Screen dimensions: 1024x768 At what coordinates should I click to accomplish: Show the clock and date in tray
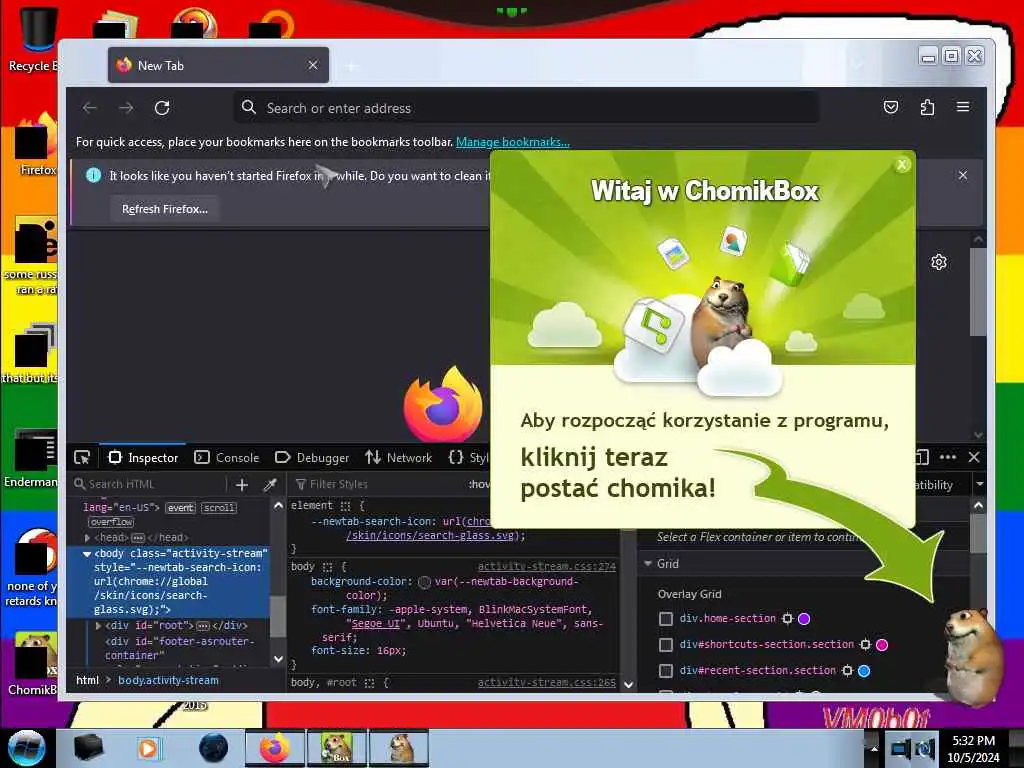pos(973,749)
